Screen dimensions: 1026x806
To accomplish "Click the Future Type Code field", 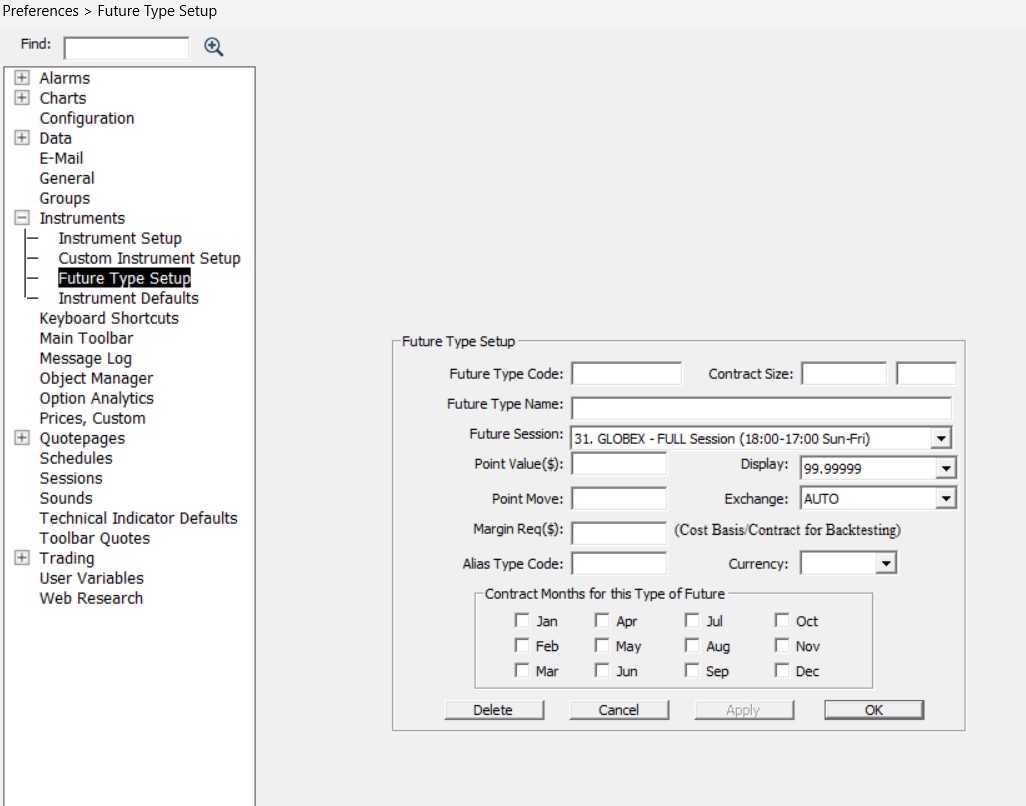I will 626,374.
